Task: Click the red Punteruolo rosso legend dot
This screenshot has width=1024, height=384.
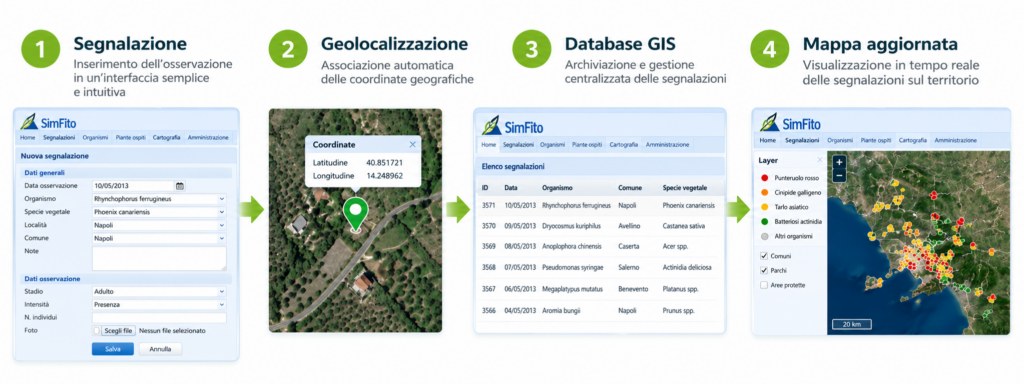Action: pyautogui.click(x=764, y=178)
